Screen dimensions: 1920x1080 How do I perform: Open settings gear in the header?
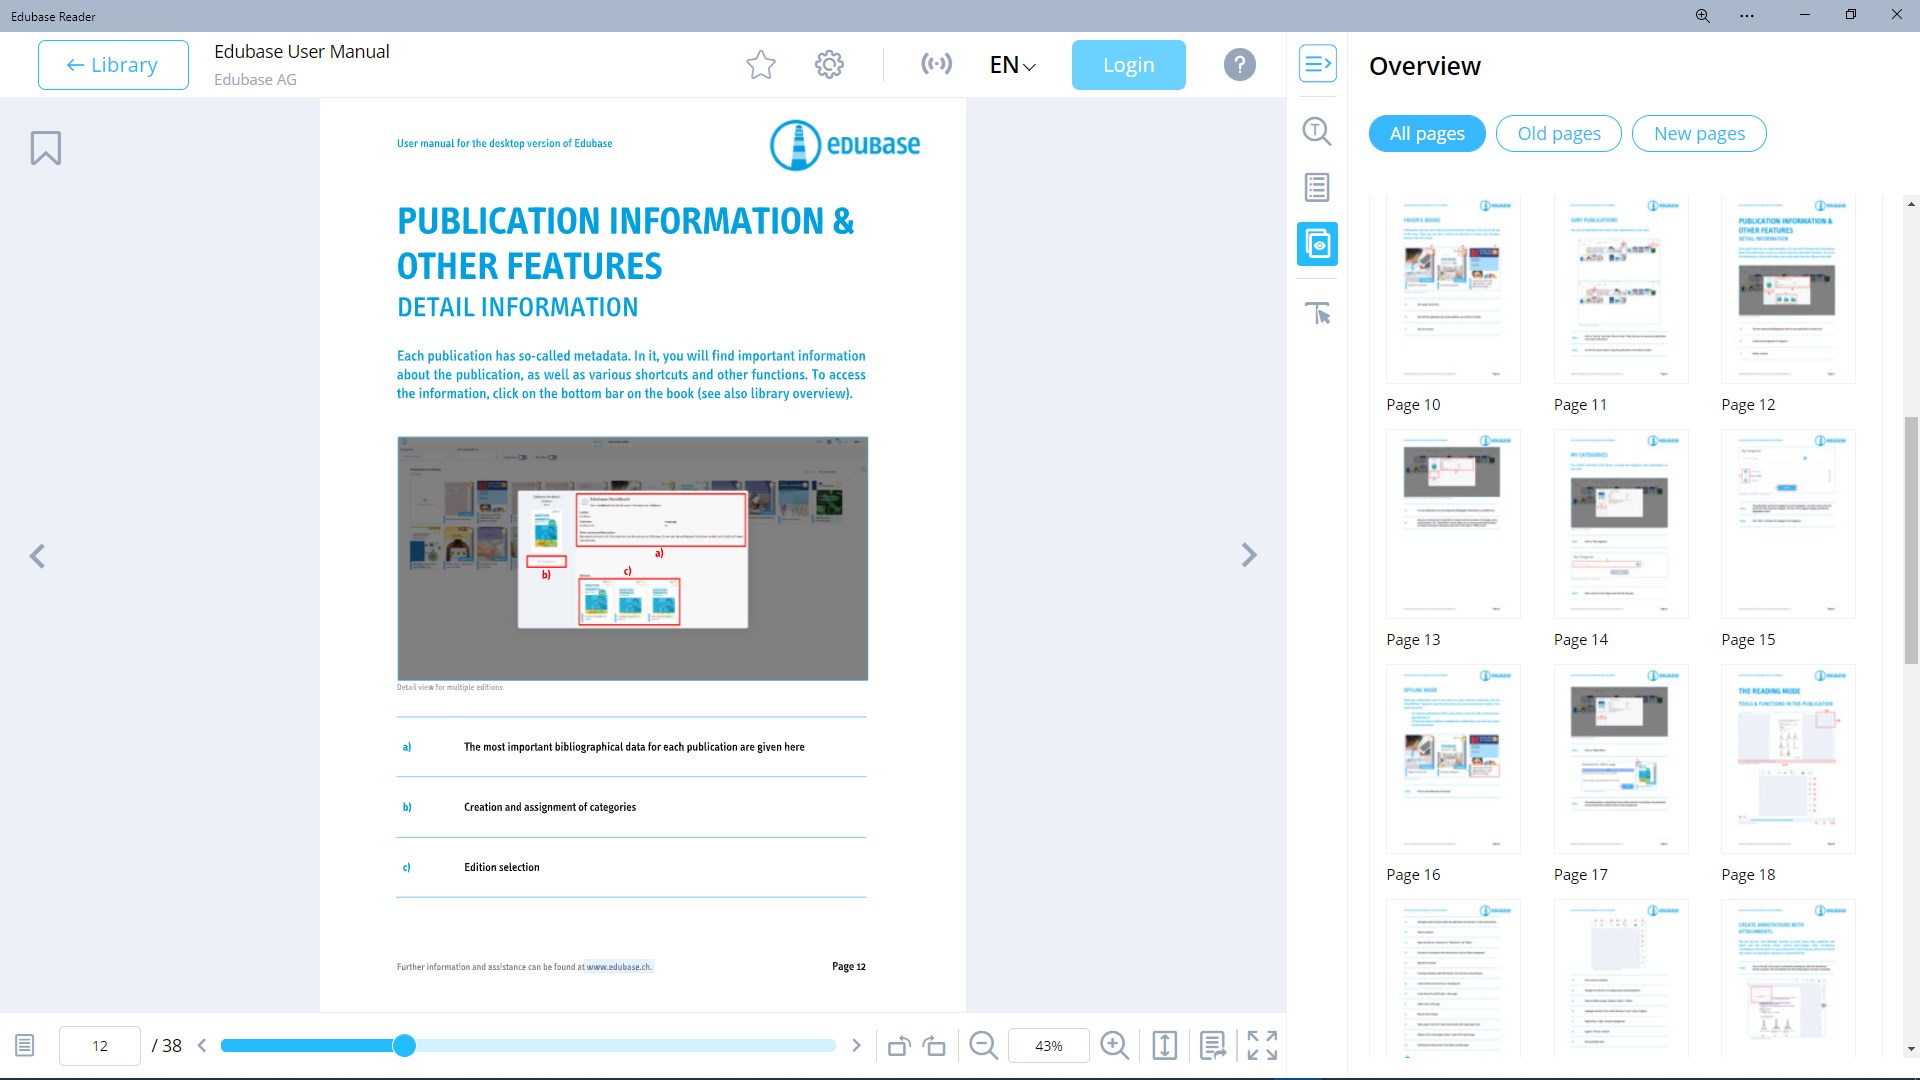pos(829,65)
